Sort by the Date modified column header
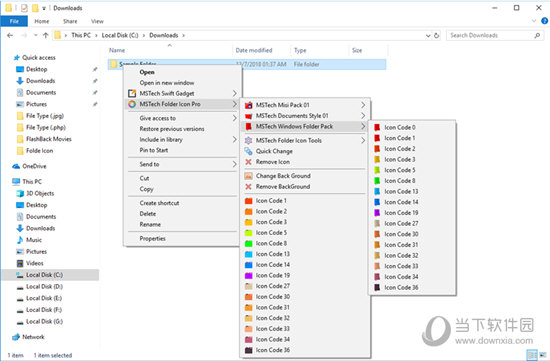 [x=254, y=51]
